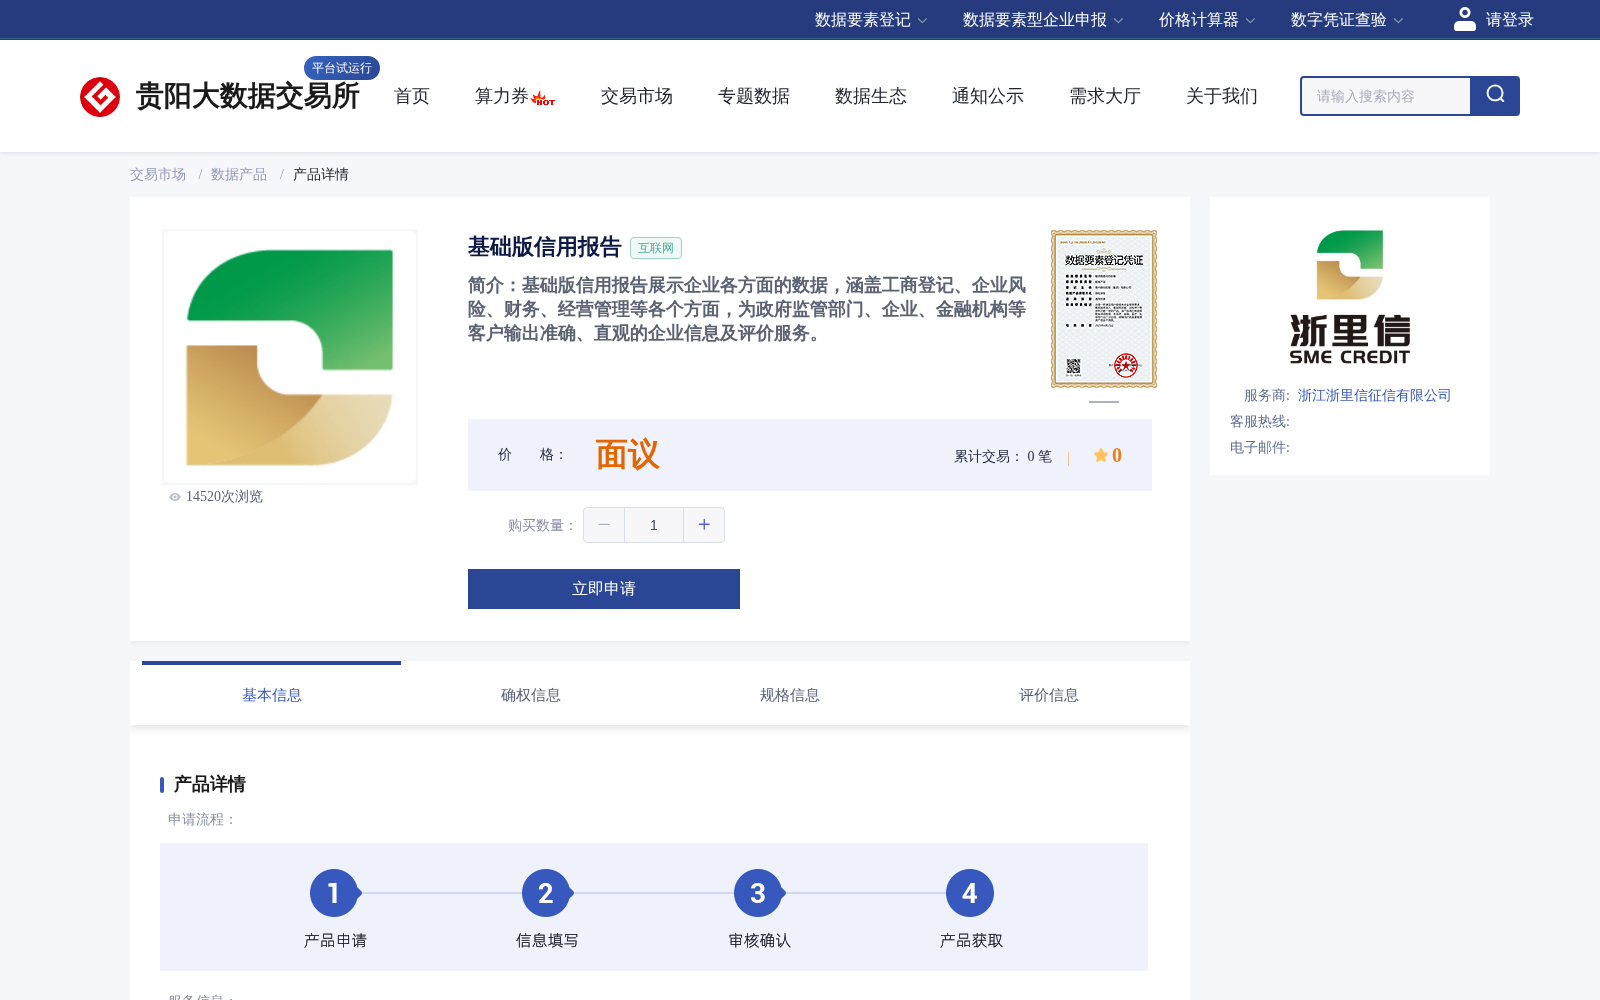Click step 2 信息填写 circle
The width and height of the screenshot is (1600, 1000).
tap(546, 893)
